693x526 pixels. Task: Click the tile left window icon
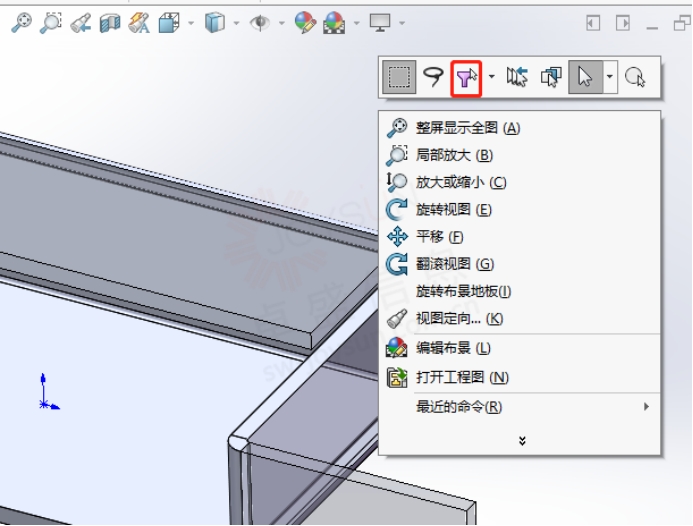593,23
